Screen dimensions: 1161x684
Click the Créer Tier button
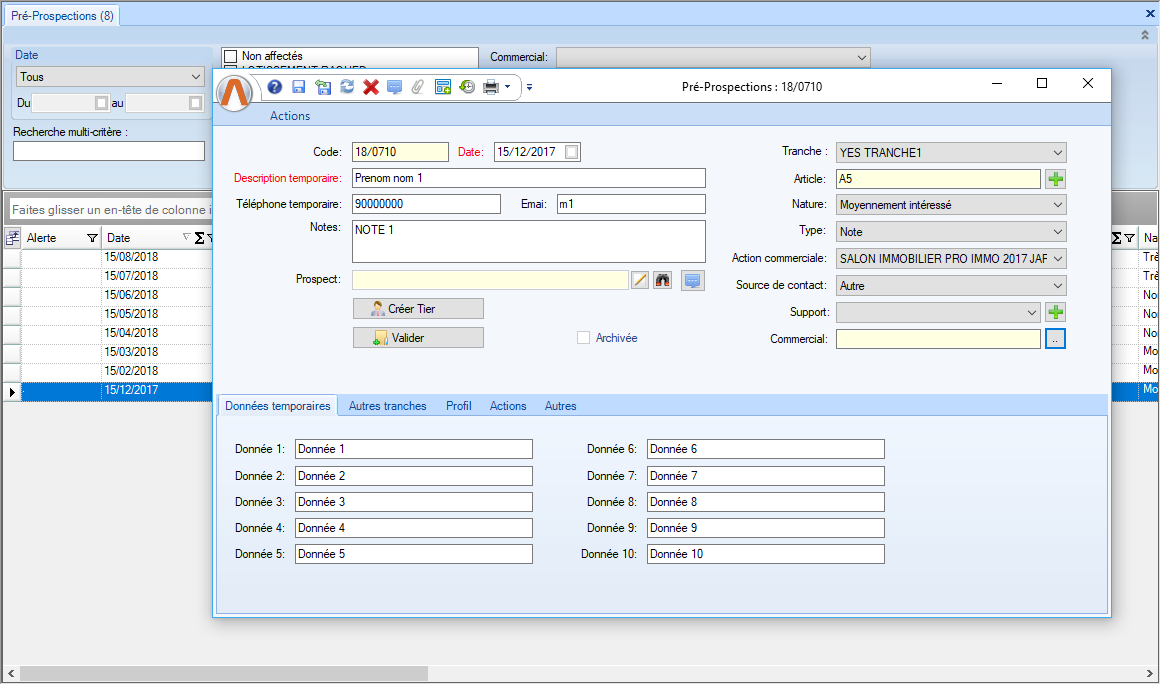coord(418,309)
